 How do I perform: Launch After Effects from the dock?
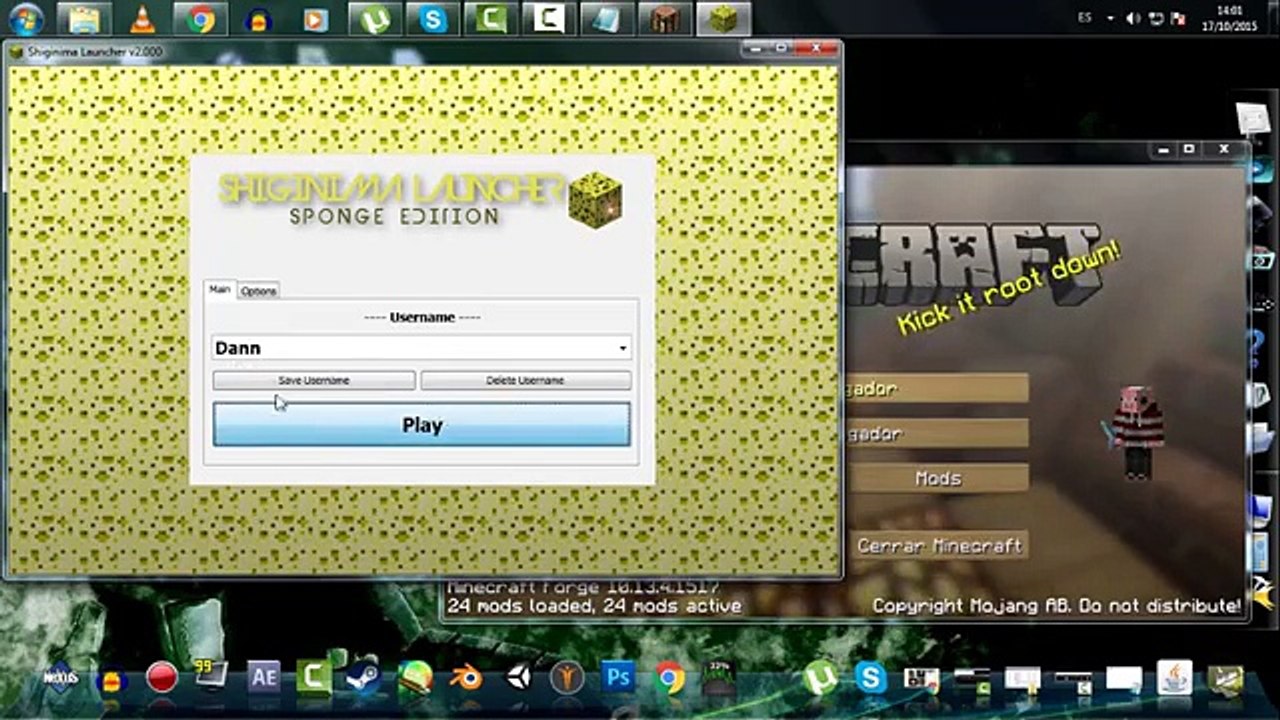(264, 677)
